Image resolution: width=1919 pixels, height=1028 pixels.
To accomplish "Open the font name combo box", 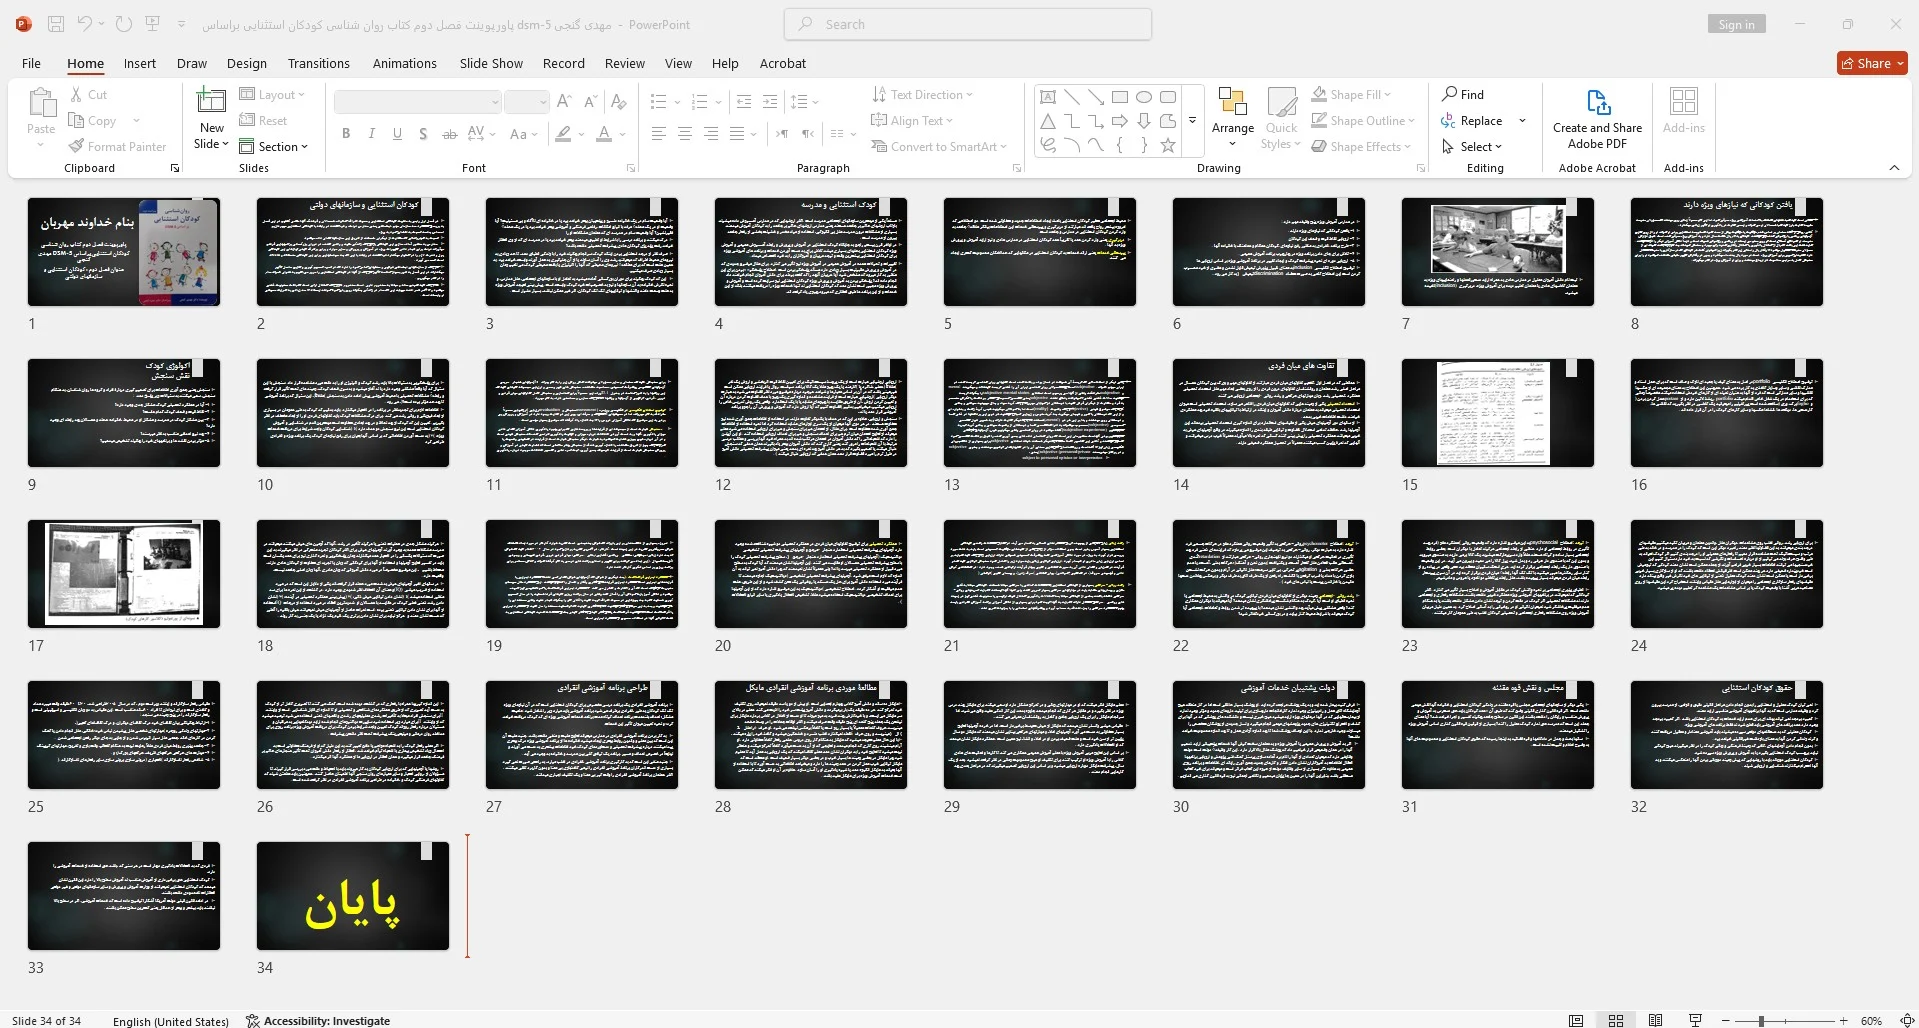I will point(417,101).
